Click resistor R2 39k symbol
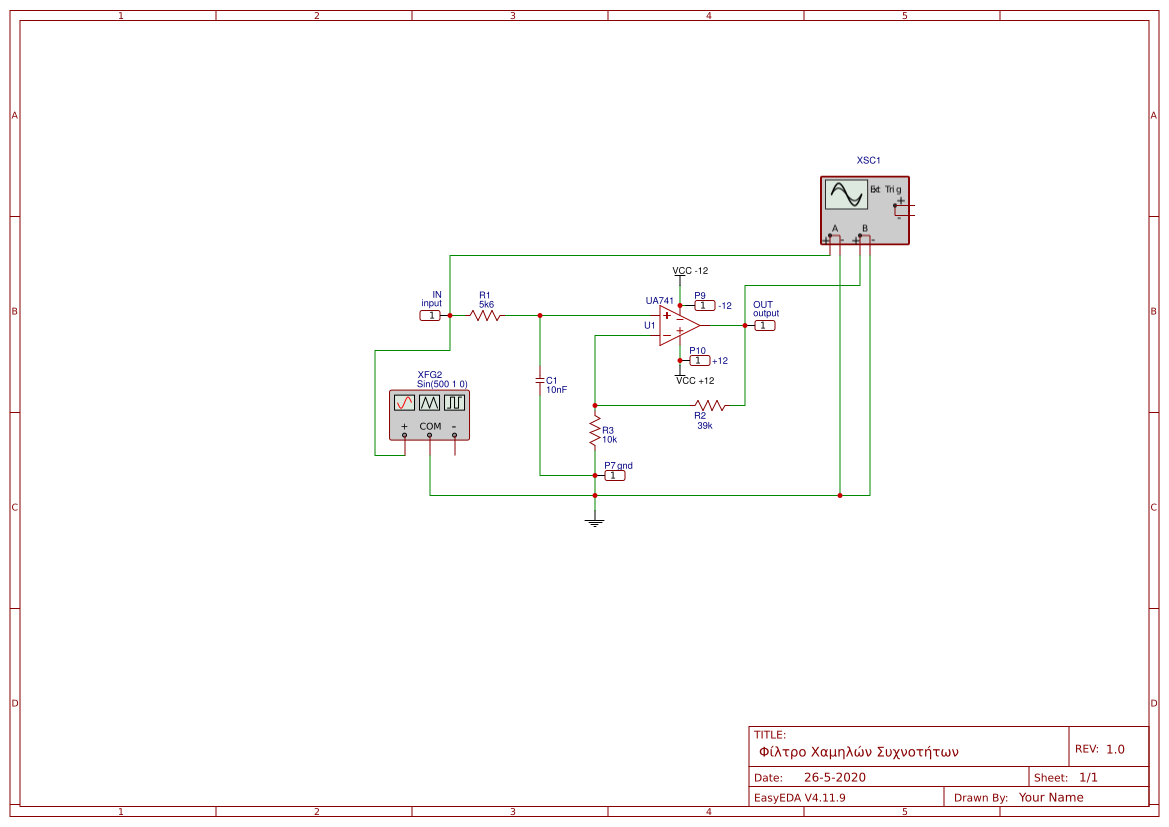The image size is (1169, 827). (709, 404)
